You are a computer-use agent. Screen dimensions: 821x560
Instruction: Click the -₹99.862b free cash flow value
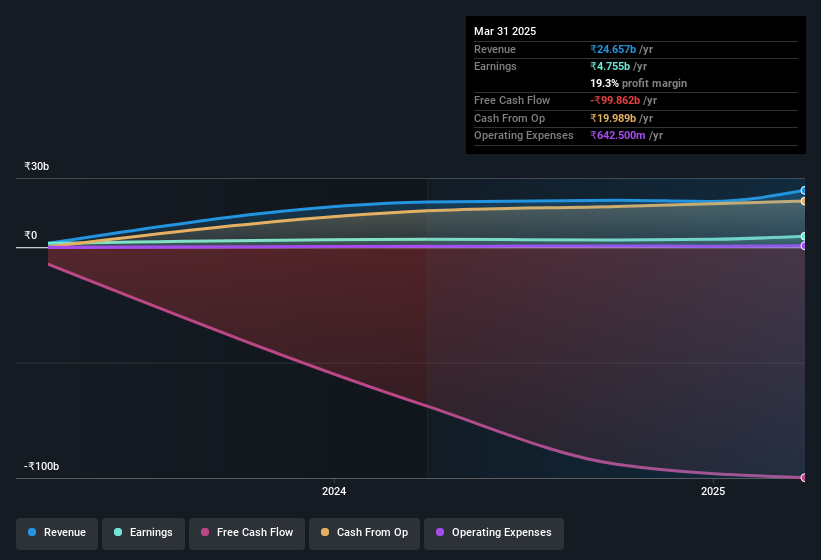pyautogui.click(x=615, y=100)
